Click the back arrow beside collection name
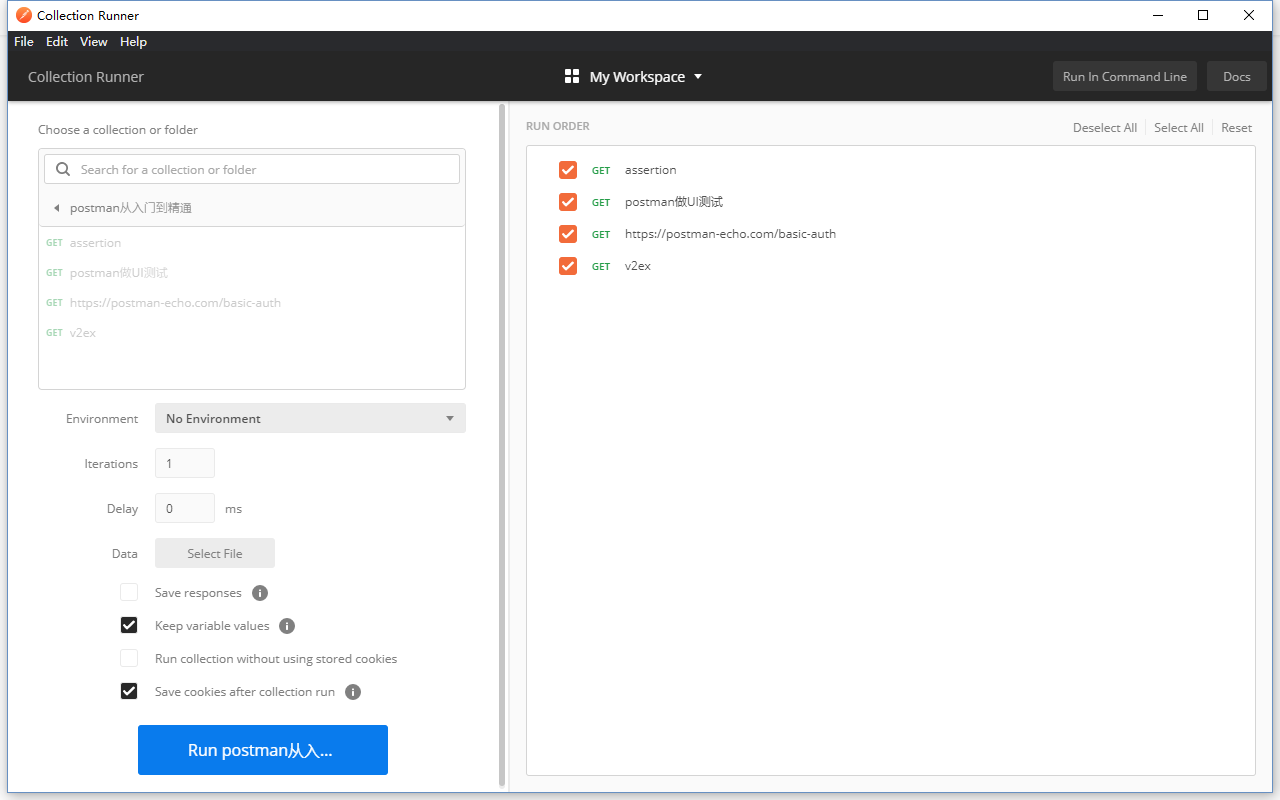This screenshot has height=800, width=1280. 56,208
